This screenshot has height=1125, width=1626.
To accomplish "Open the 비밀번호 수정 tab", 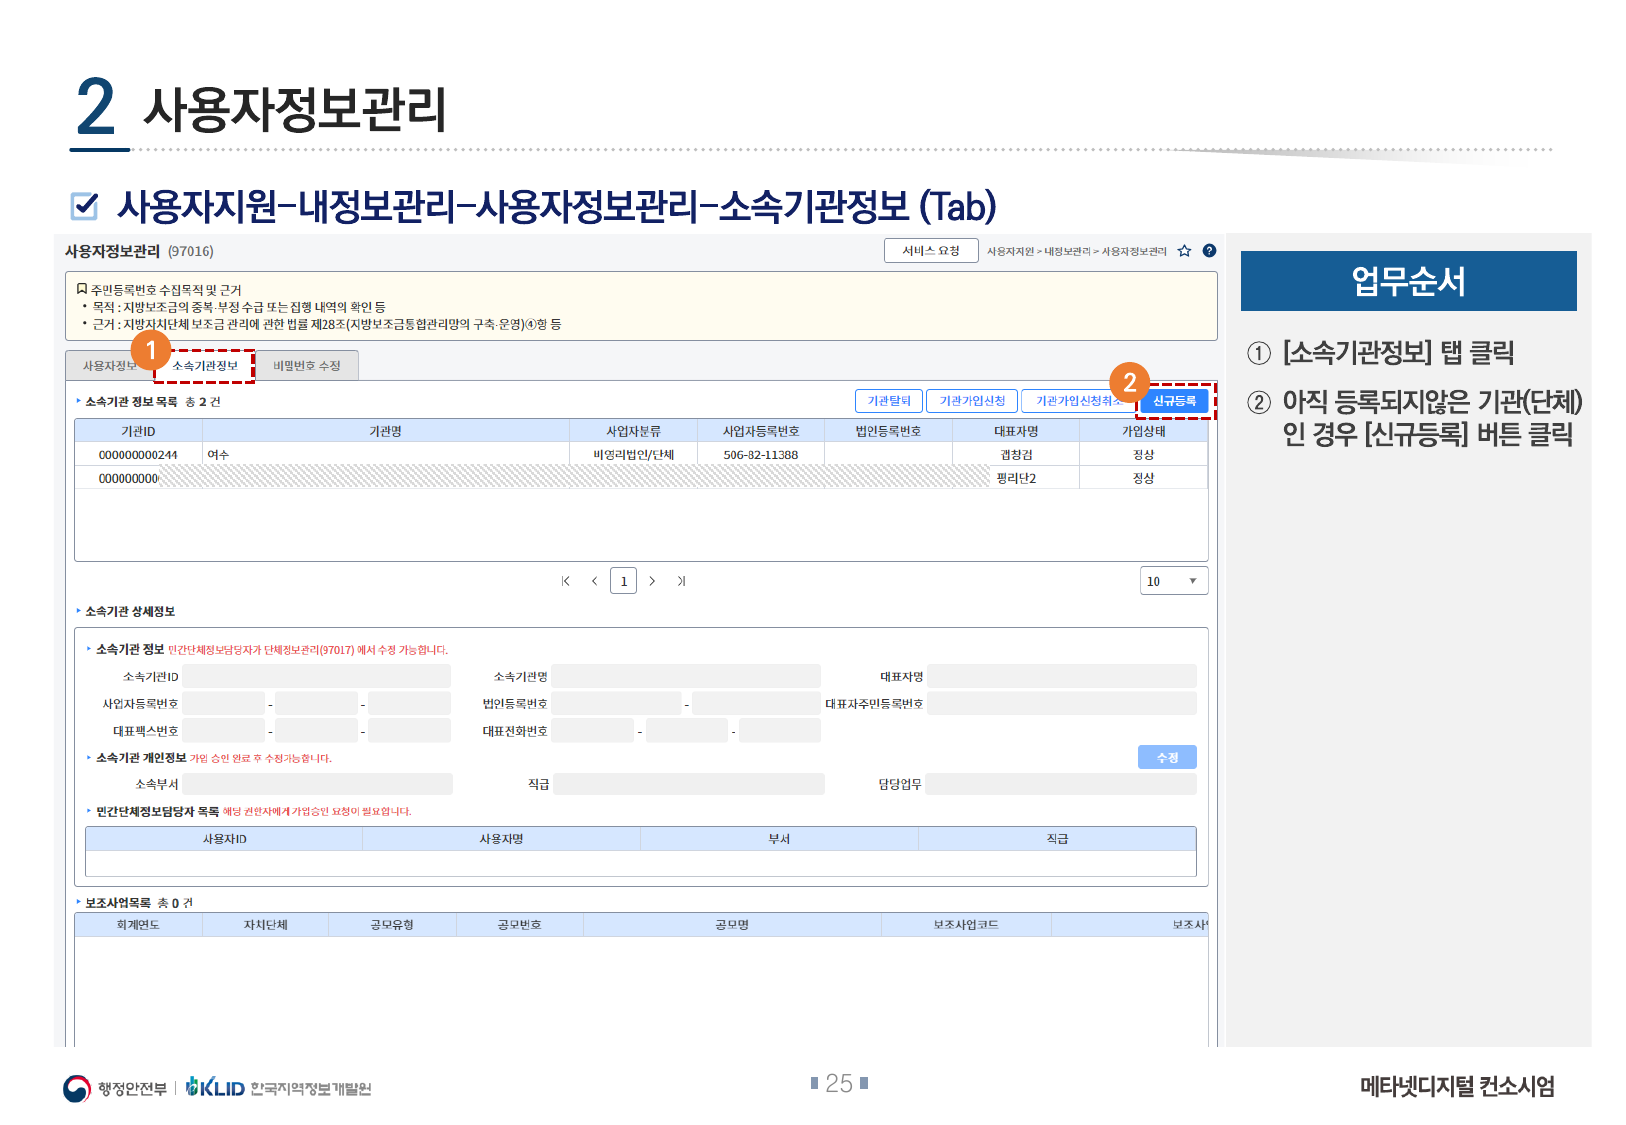I will pyautogui.click(x=307, y=366).
